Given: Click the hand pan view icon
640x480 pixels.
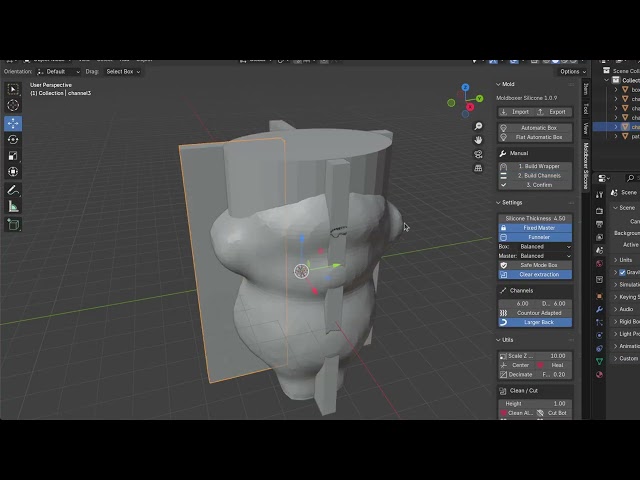Looking at the screenshot, I should (x=478, y=140).
